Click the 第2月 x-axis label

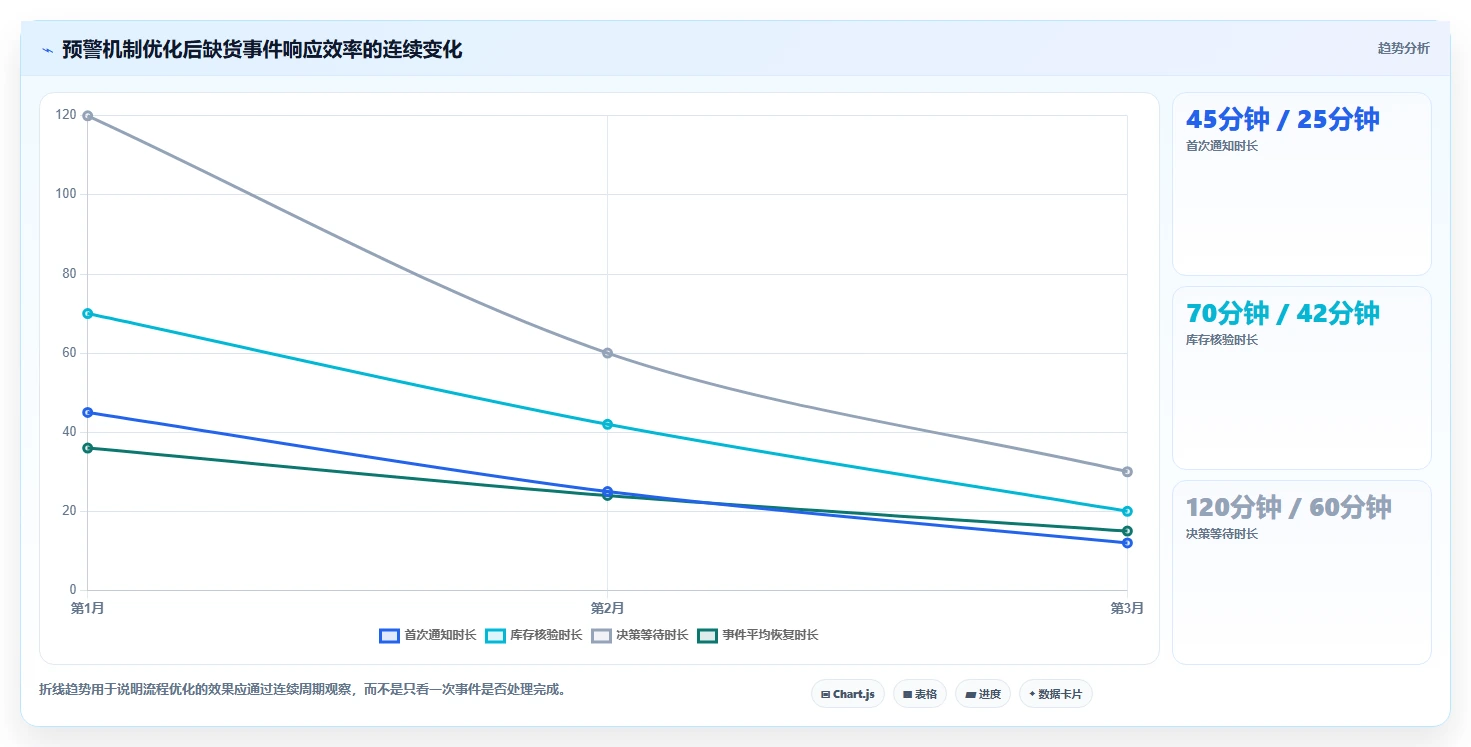[x=608, y=608]
